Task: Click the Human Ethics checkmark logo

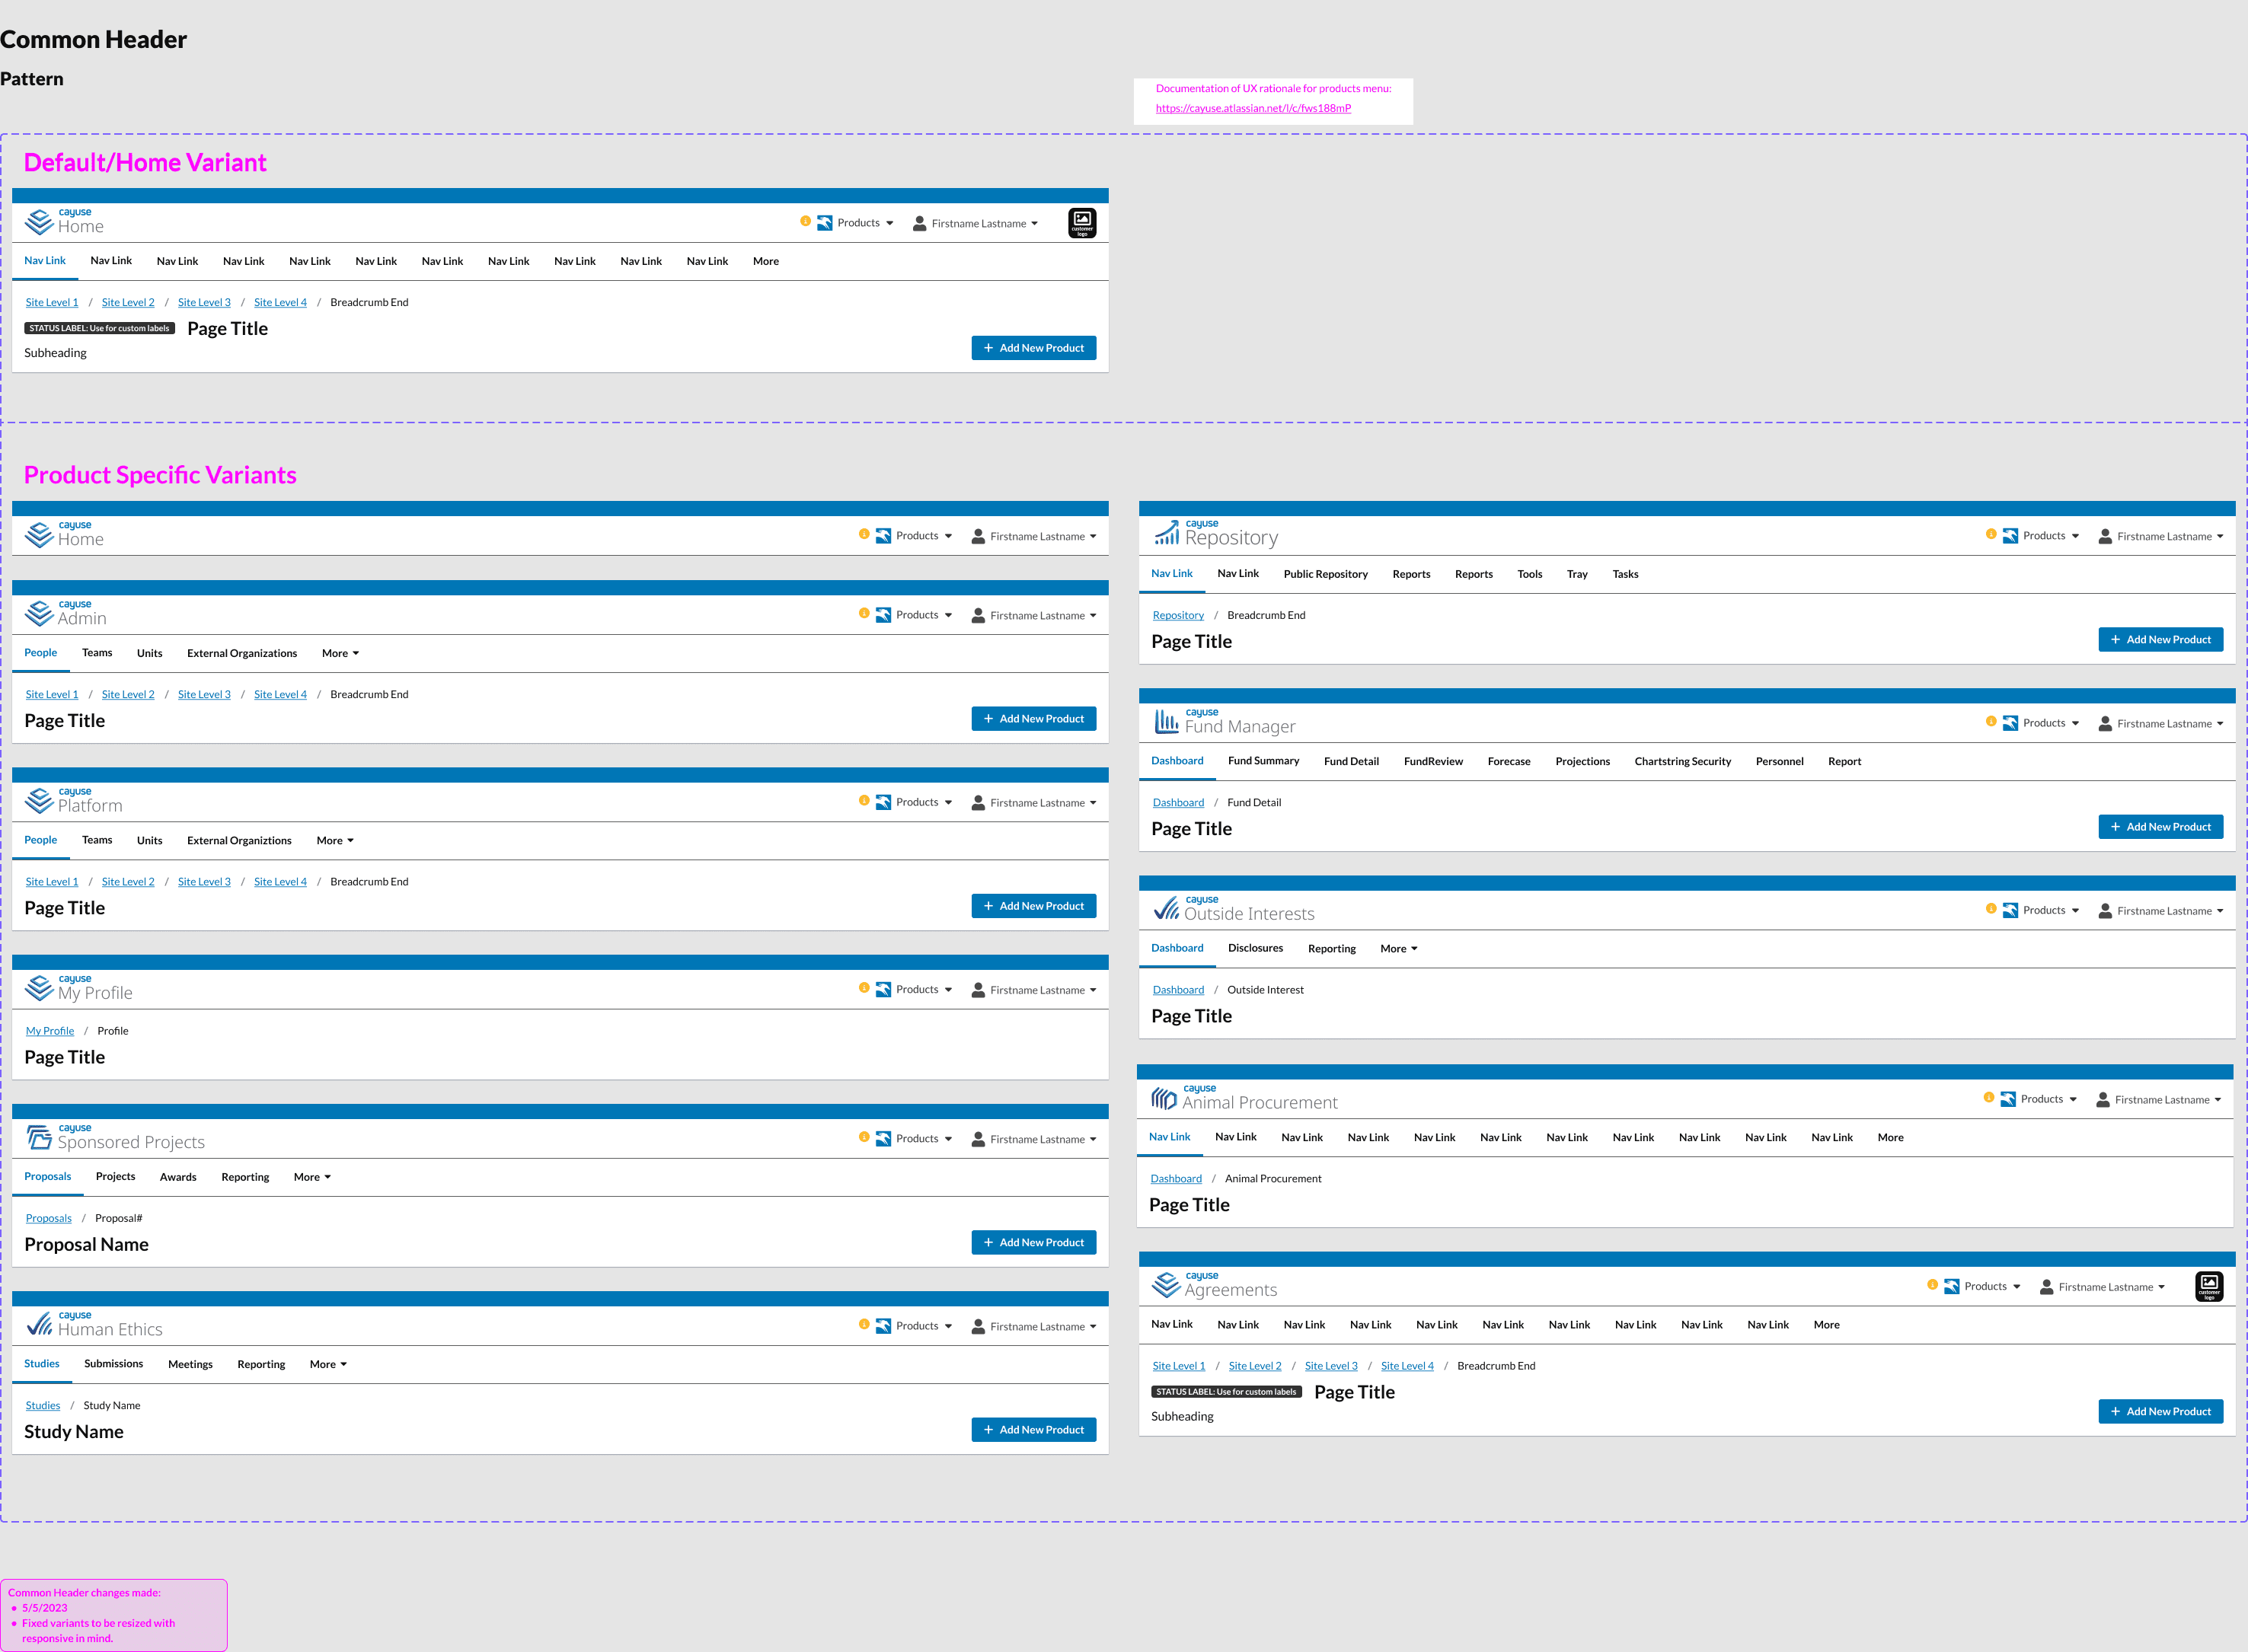Action: (x=39, y=1324)
